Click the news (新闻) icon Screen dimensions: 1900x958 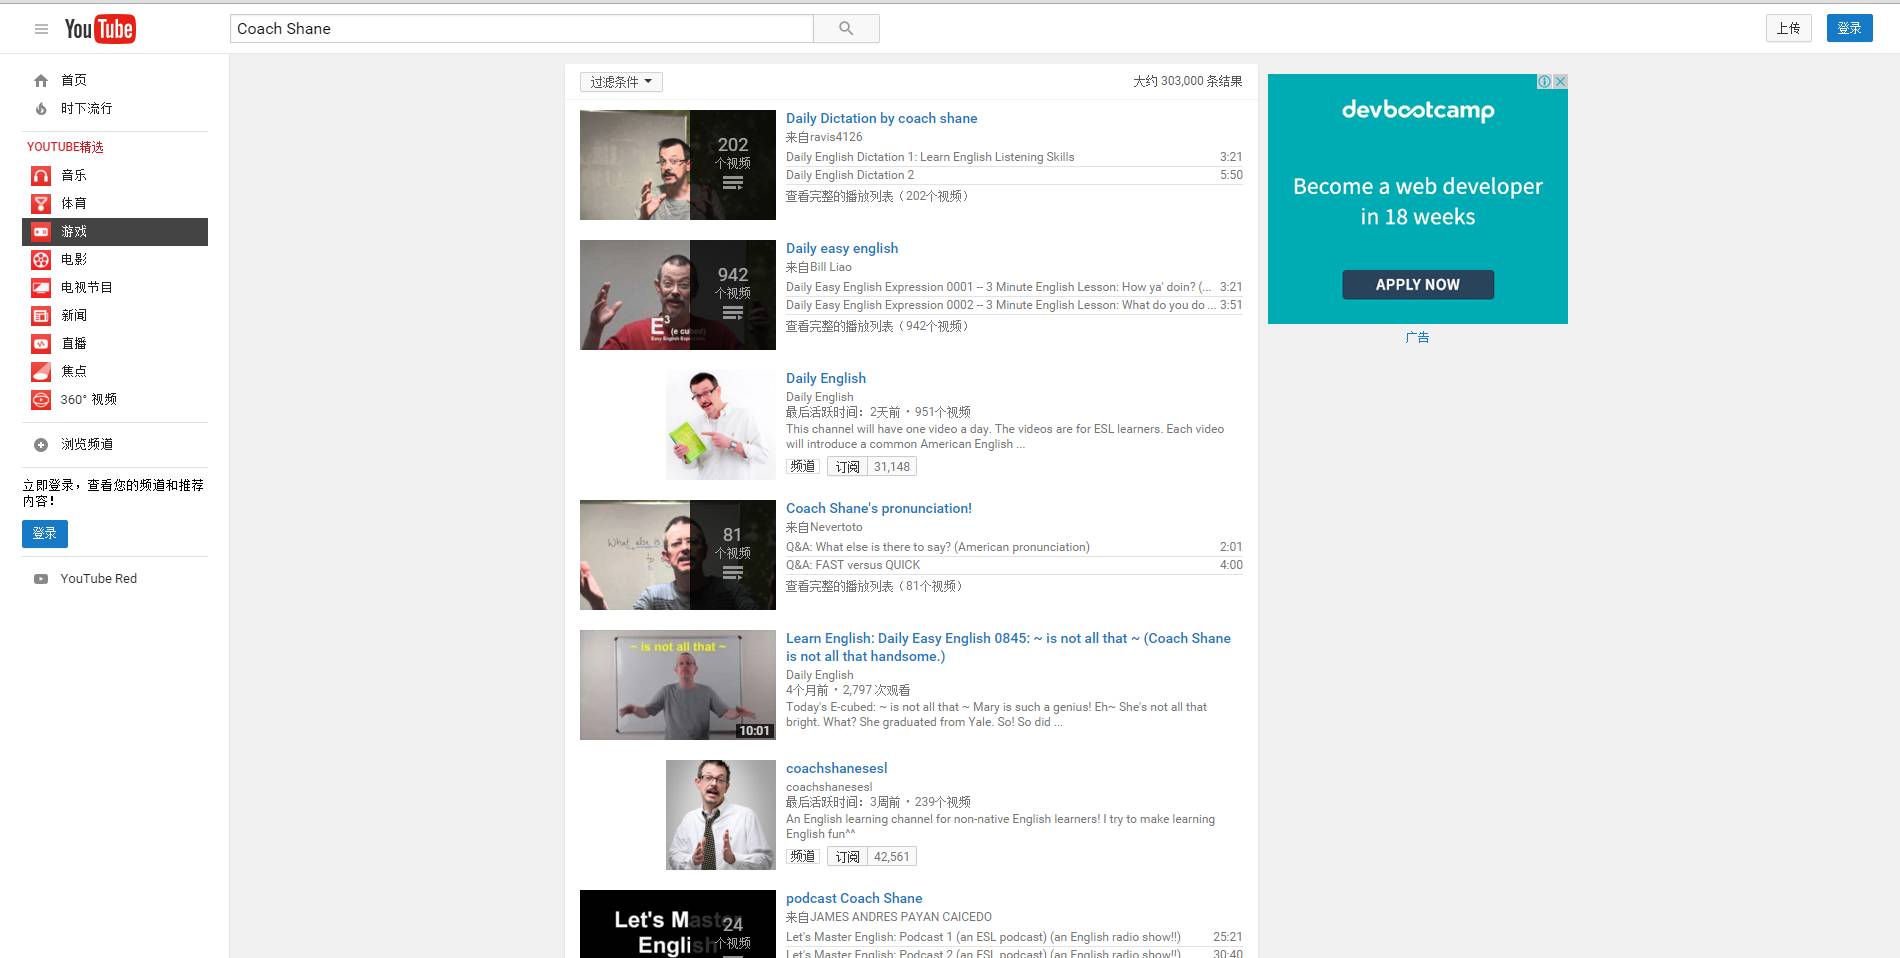[41, 315]
